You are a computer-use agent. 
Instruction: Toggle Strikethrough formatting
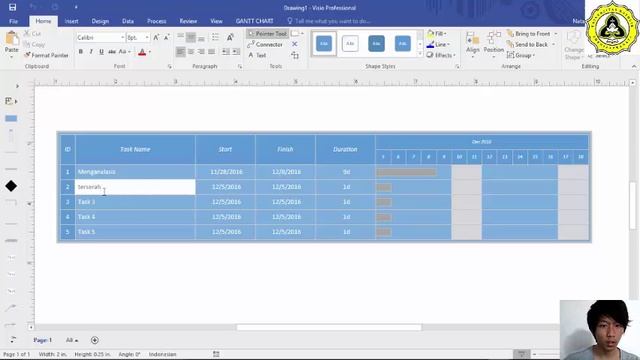pos(112,52)
